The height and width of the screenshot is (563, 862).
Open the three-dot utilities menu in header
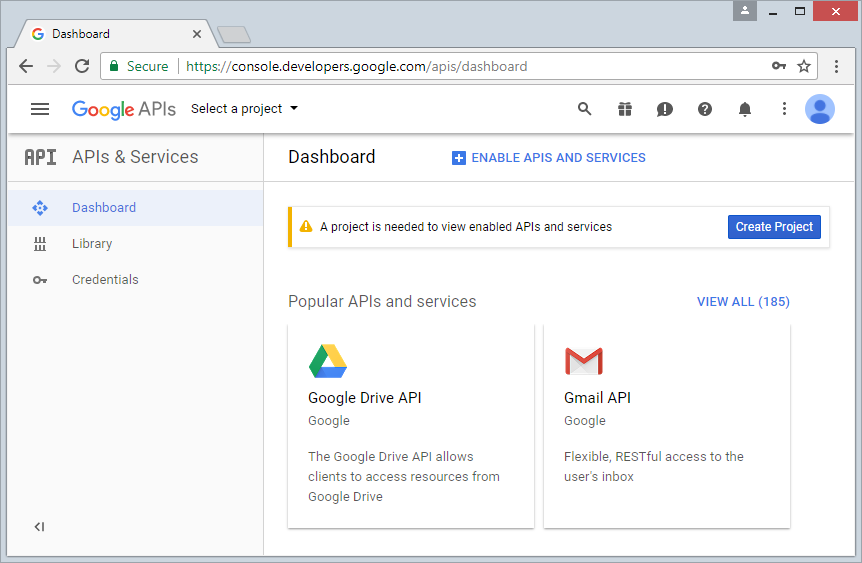(x=784, y=109)
